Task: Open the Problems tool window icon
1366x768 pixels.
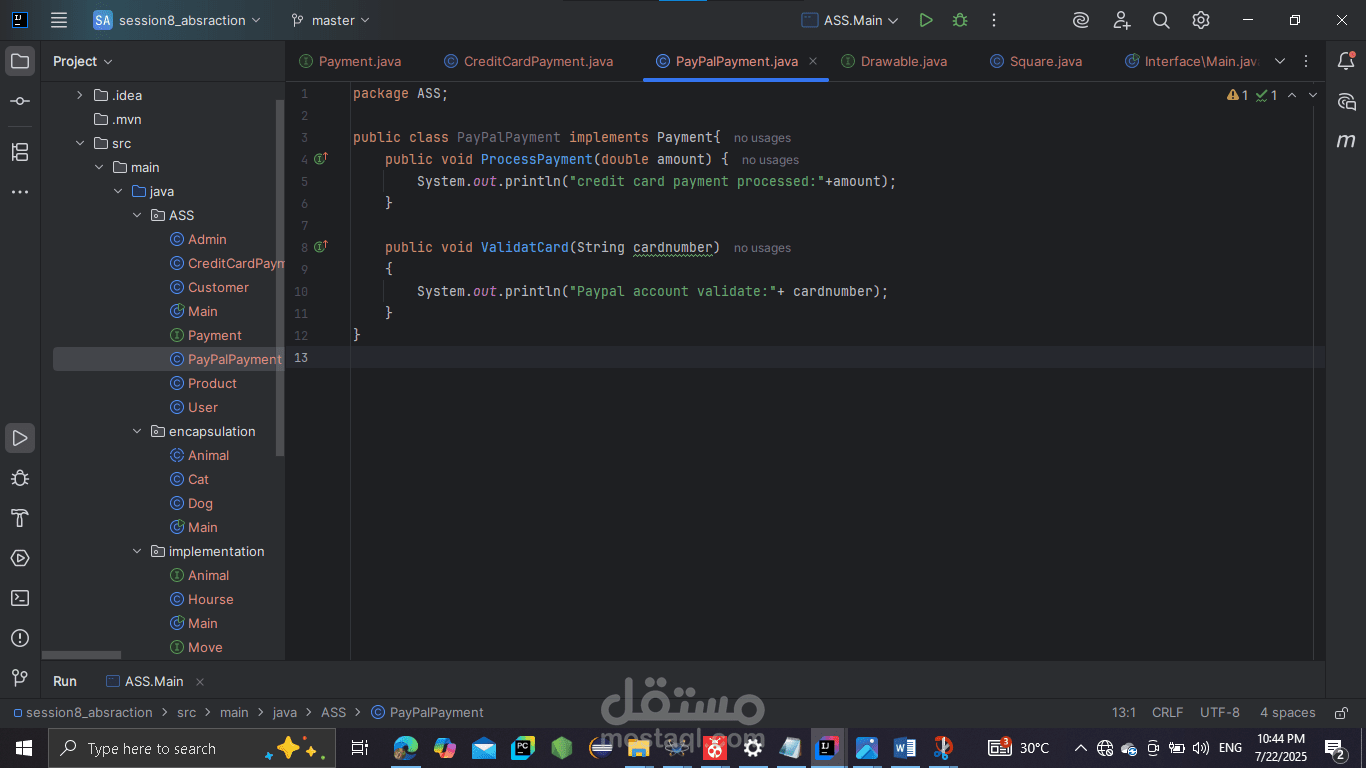Action: 20,638
